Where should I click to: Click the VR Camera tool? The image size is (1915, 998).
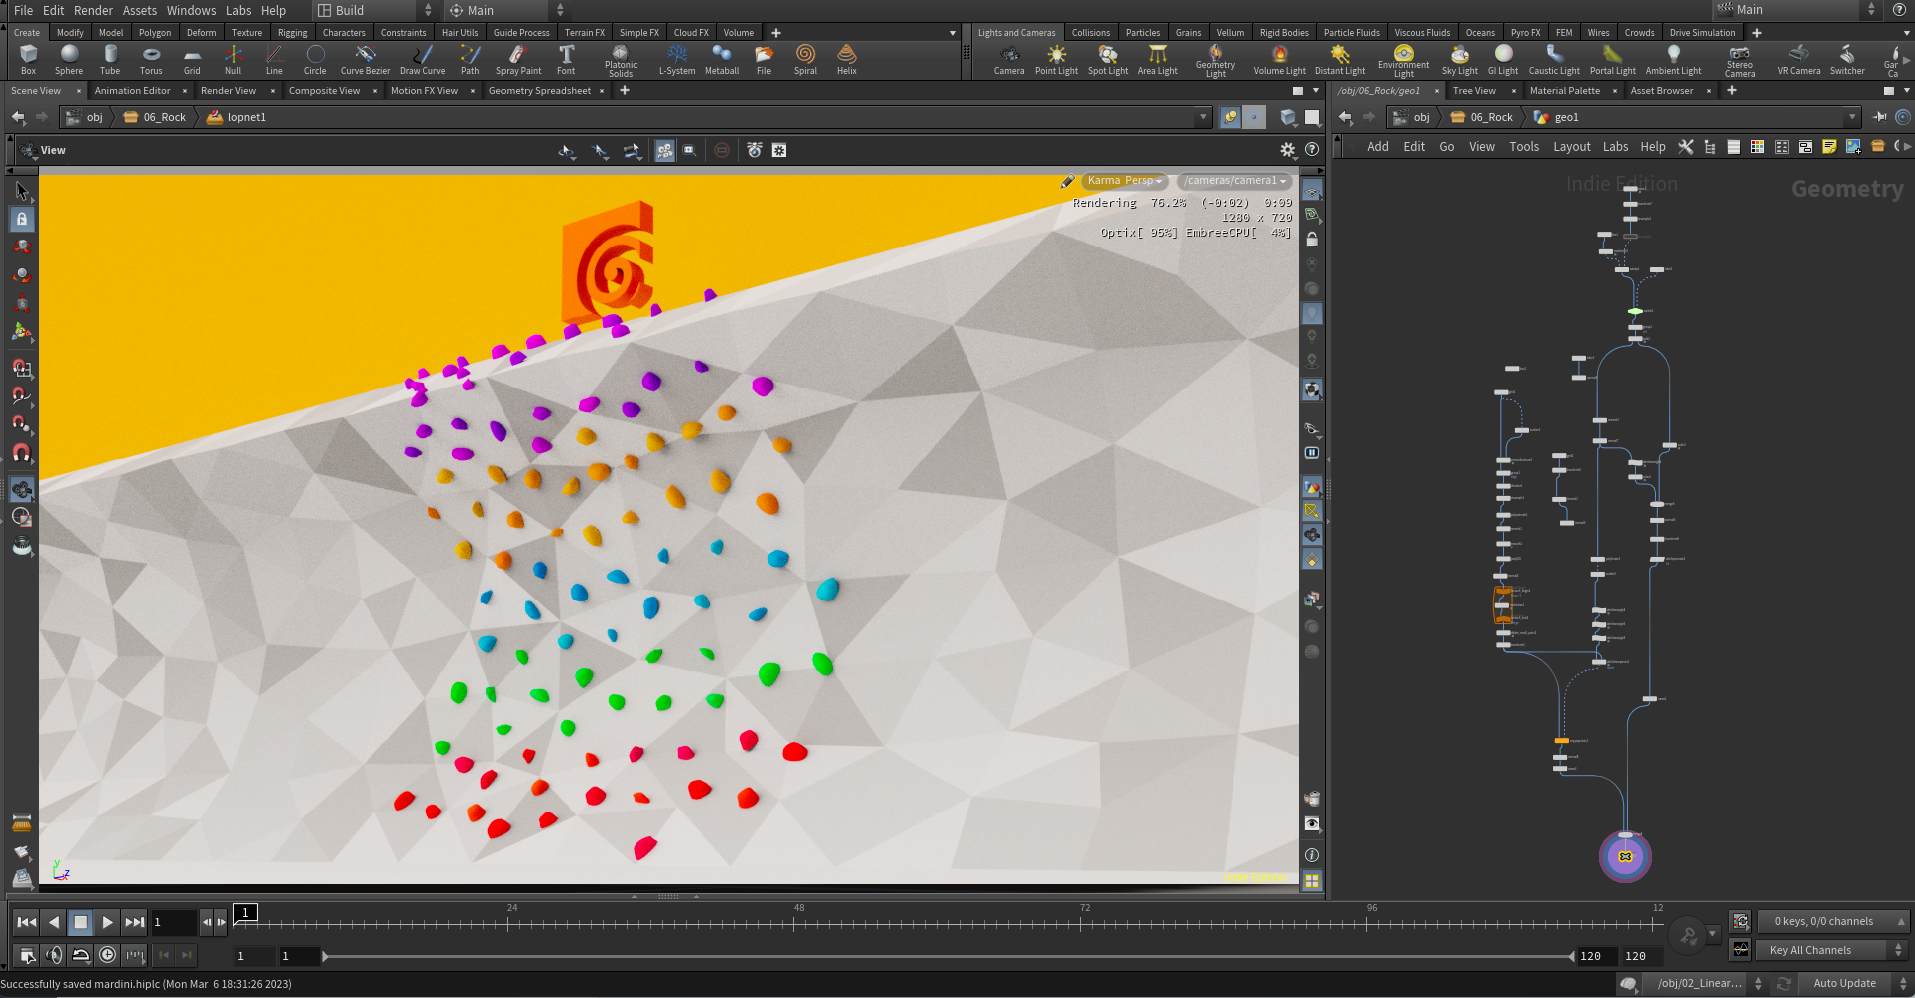(x=1799, y=60)
